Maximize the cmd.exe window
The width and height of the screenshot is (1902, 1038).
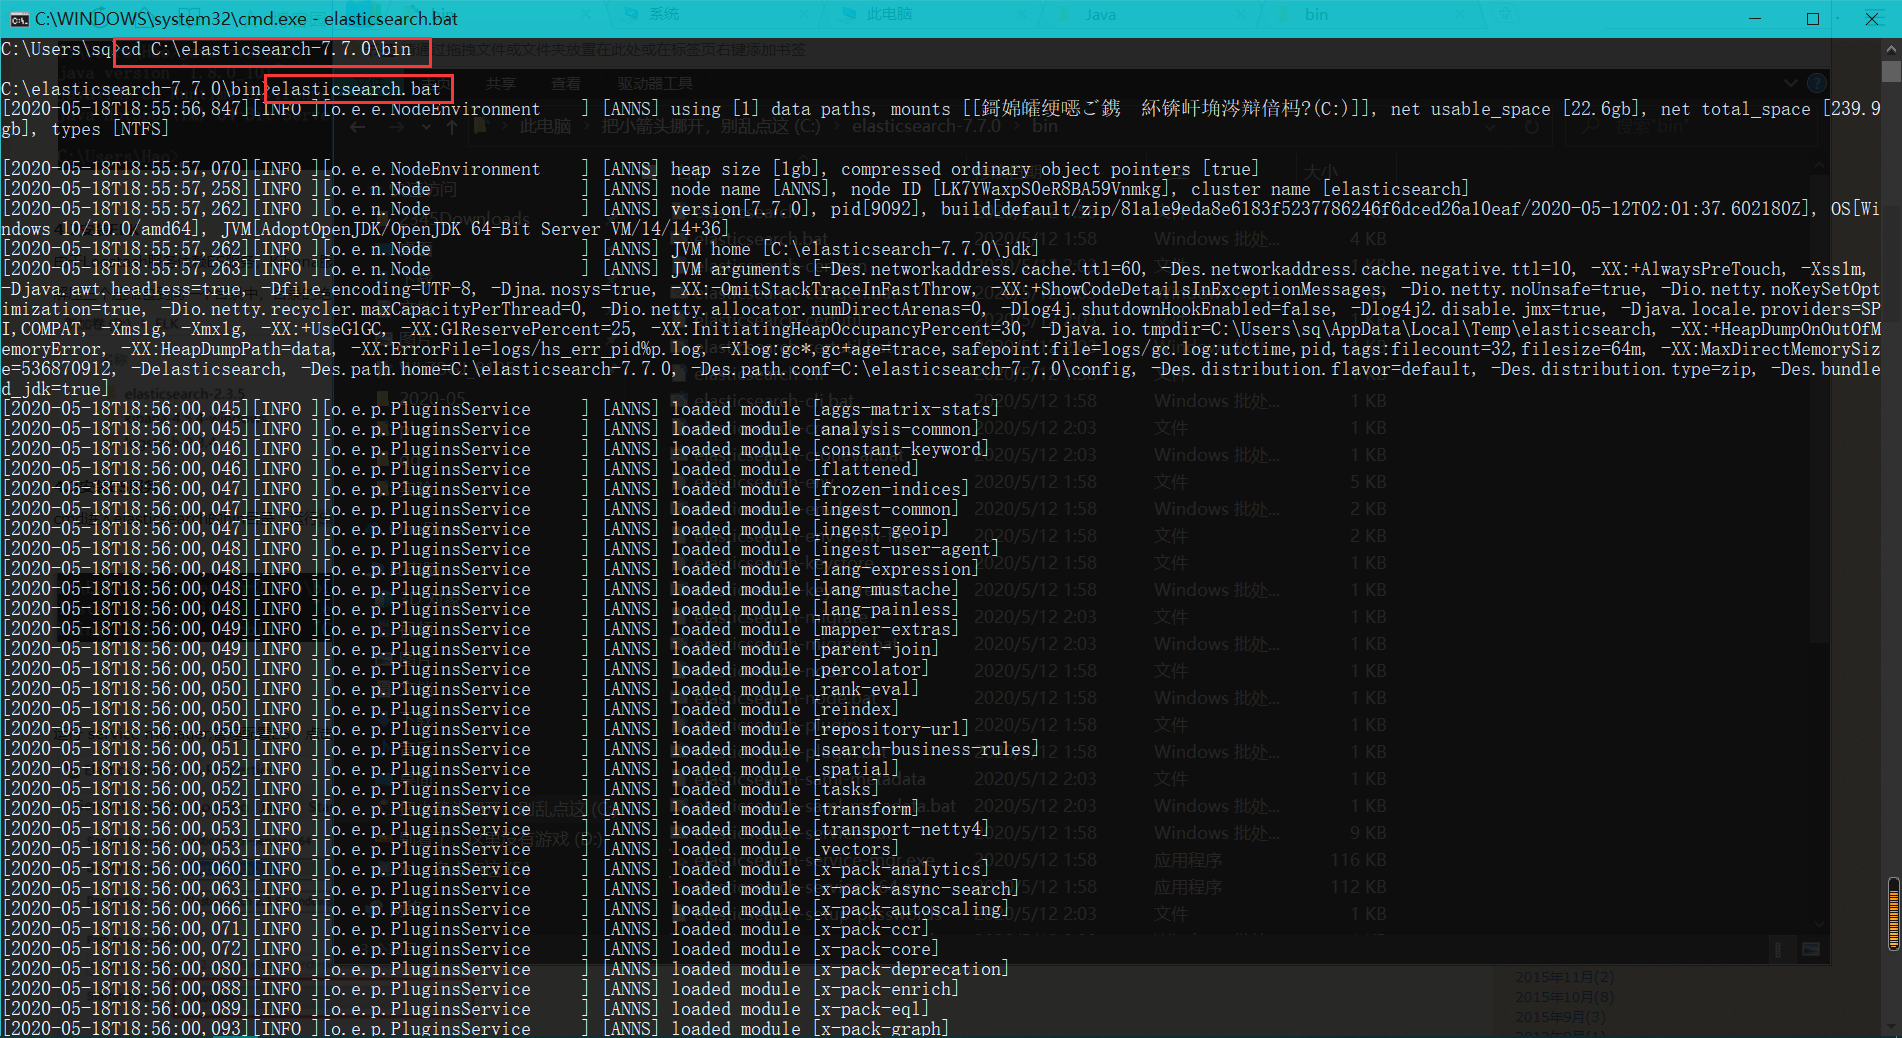[1812, 18]
